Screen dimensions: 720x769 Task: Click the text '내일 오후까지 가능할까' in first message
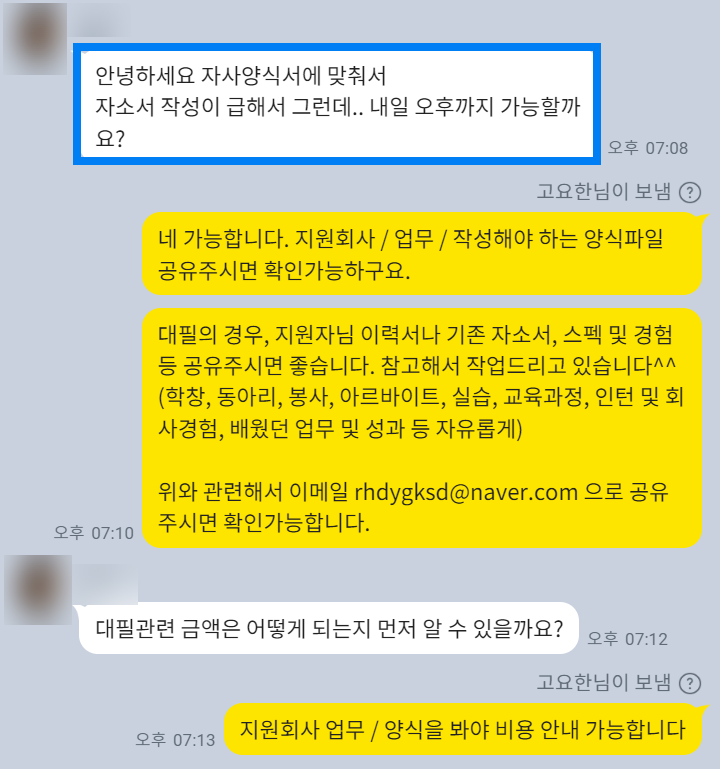tap(475, 106)
